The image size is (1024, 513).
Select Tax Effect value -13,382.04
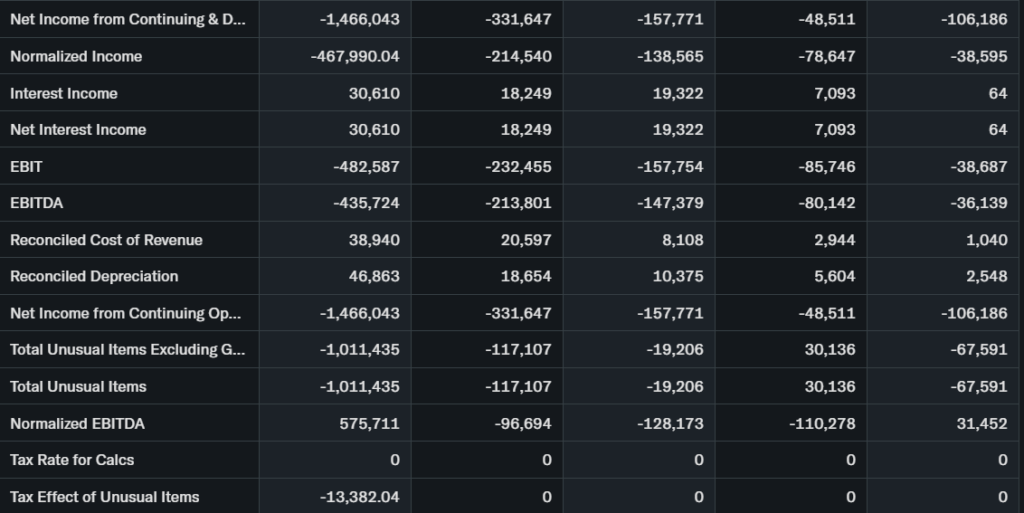pos(359,497)
